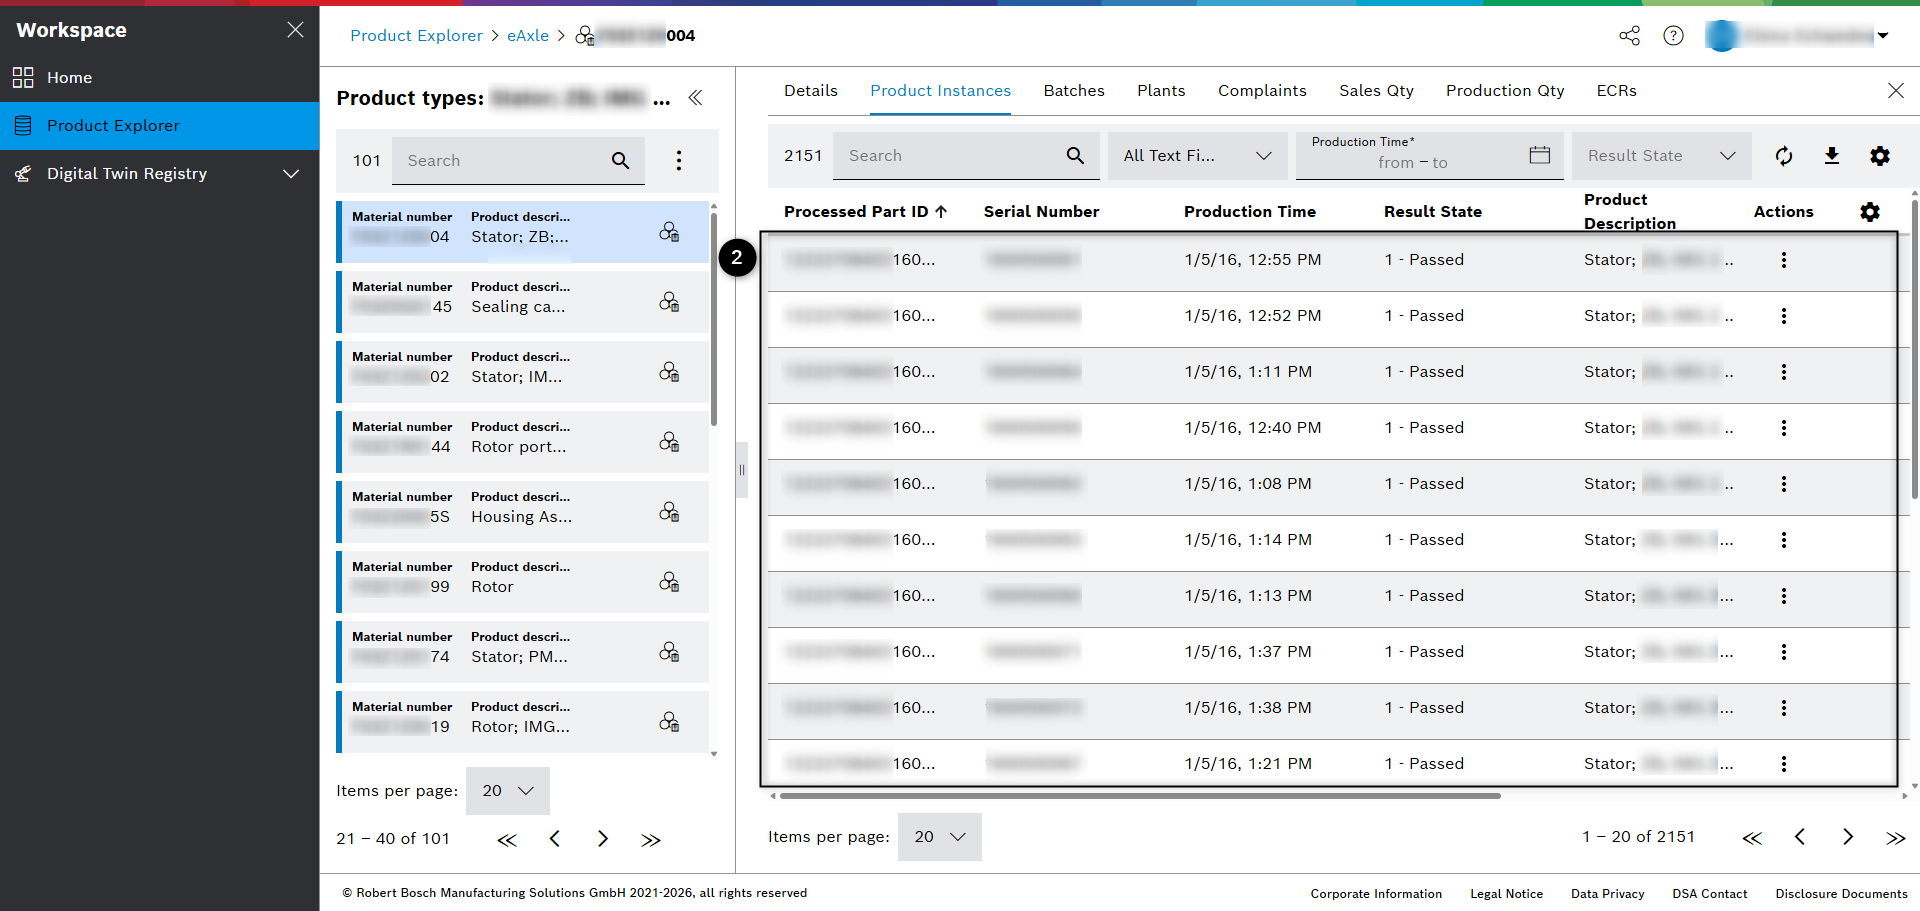Open the Result State filter dropdown
This screenshot has height=911, width=1920.
1662,156
